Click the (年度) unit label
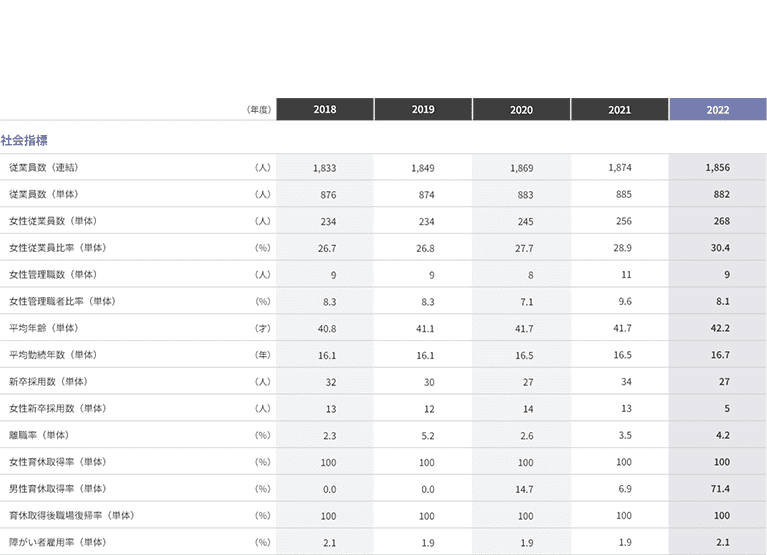Viewport: 767px width, 555px height. point(259,110)
